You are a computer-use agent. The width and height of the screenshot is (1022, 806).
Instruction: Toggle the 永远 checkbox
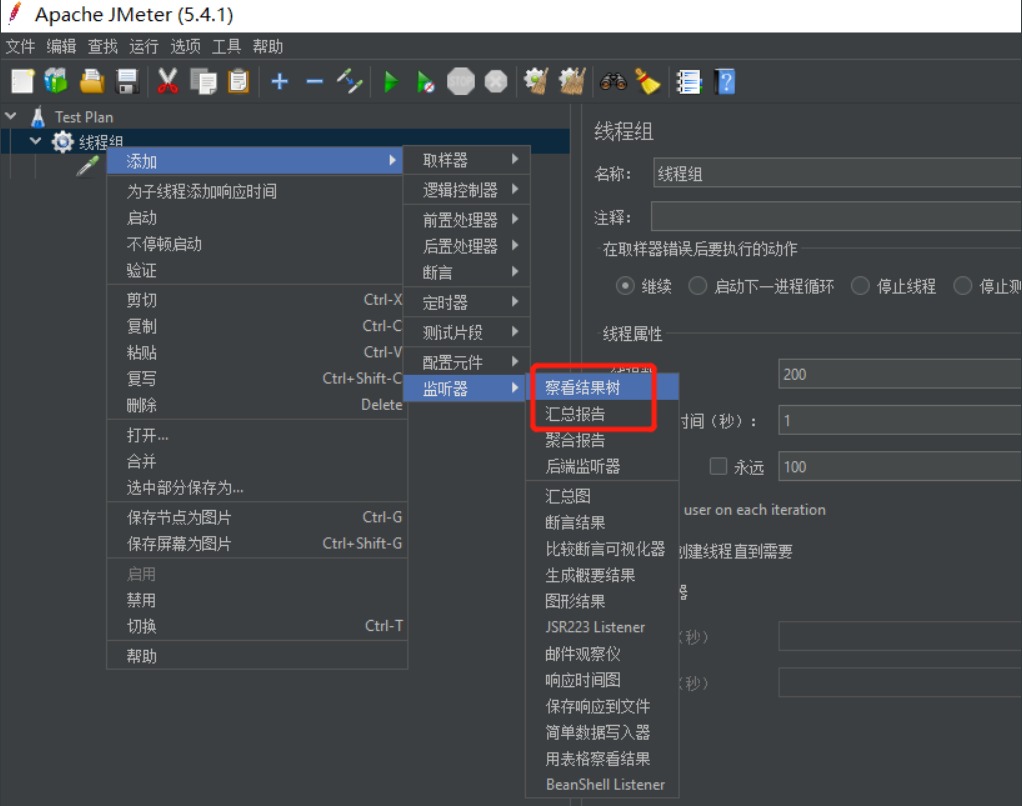[718, 467]
